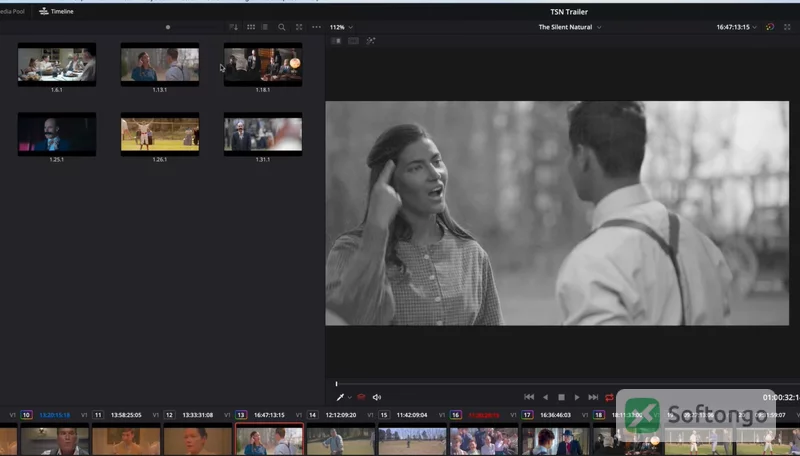Image resolution: width=800 pixels, height=456 pixels.
Task: Click clip 11 thumbnail in the filmstrip
Action: tap(126, 441)
